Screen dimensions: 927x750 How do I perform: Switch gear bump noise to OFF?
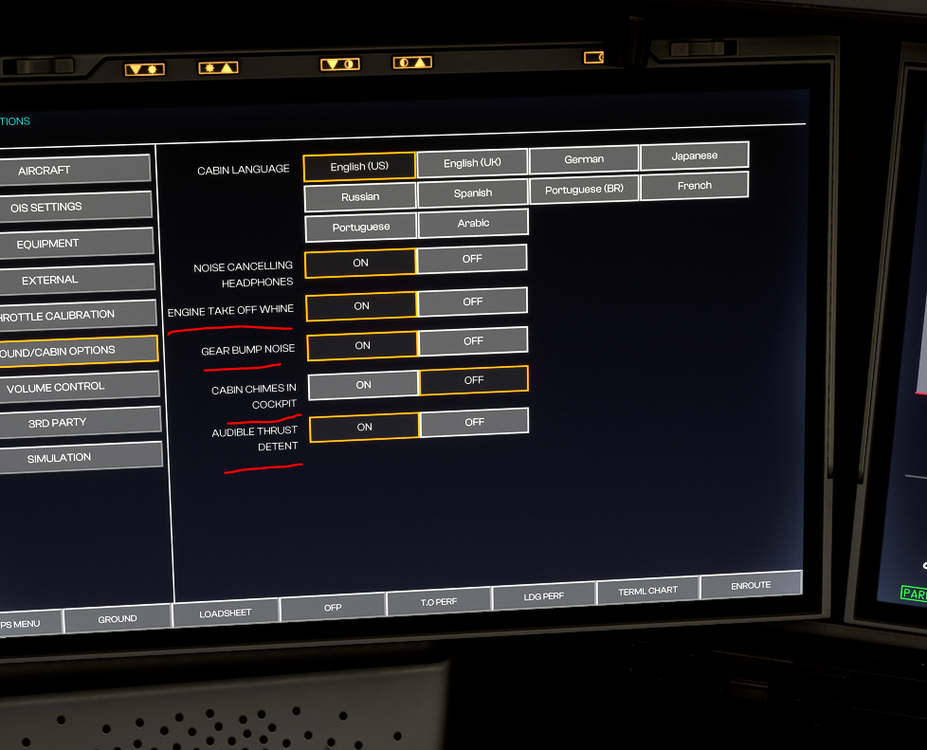point(473,341)
